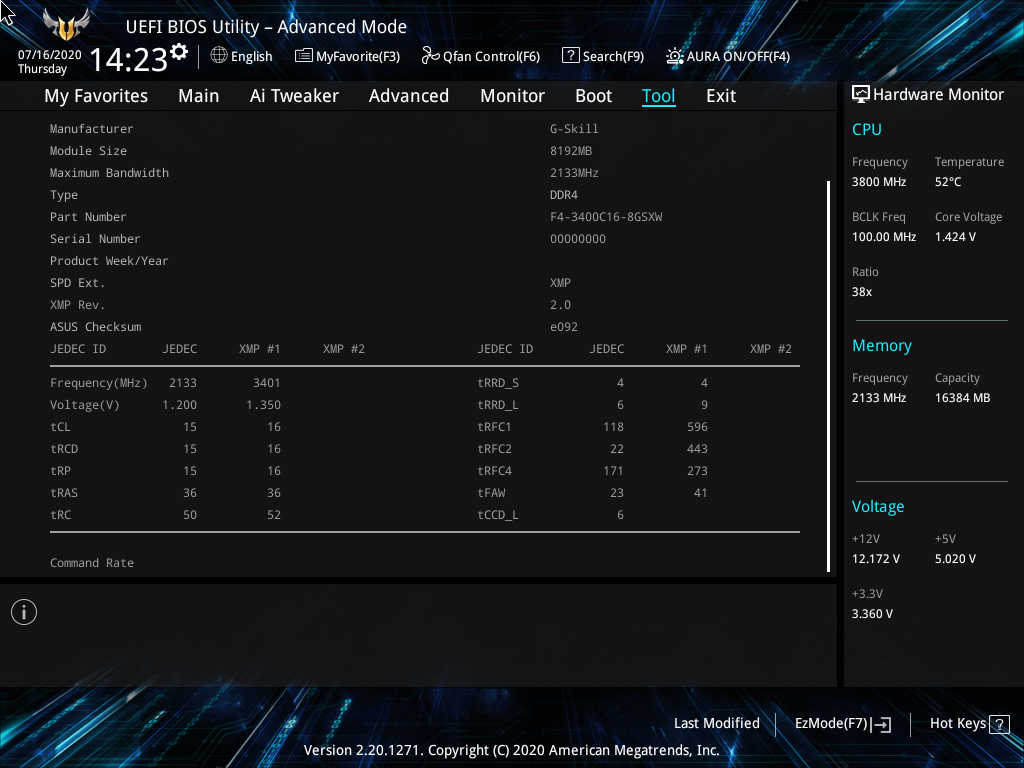Viewport: 1024px width, 768px height.
Task: Toggle AURA ON/OFF(F4)
Action: coord(728,56)
